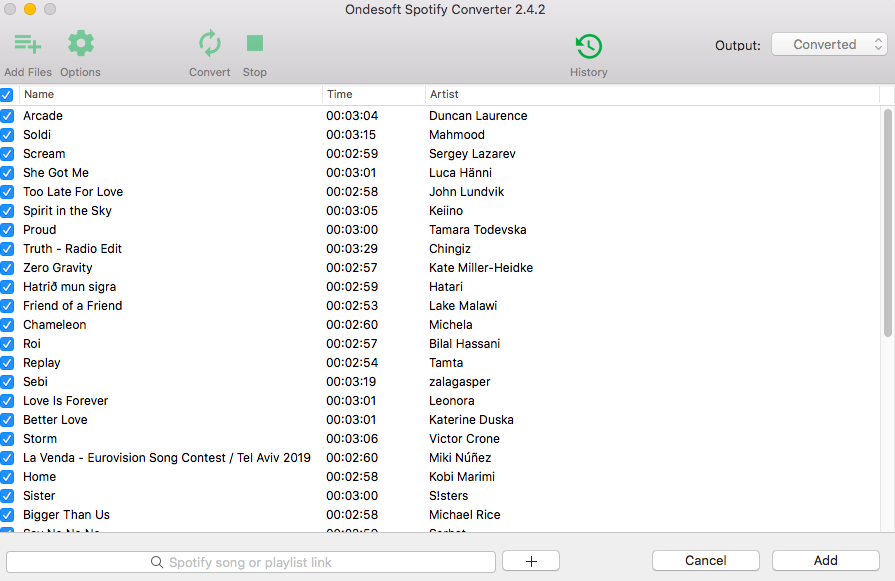The image size is (895, 581).
Task: Select the song name "Home"
Action: pos(39,477)
